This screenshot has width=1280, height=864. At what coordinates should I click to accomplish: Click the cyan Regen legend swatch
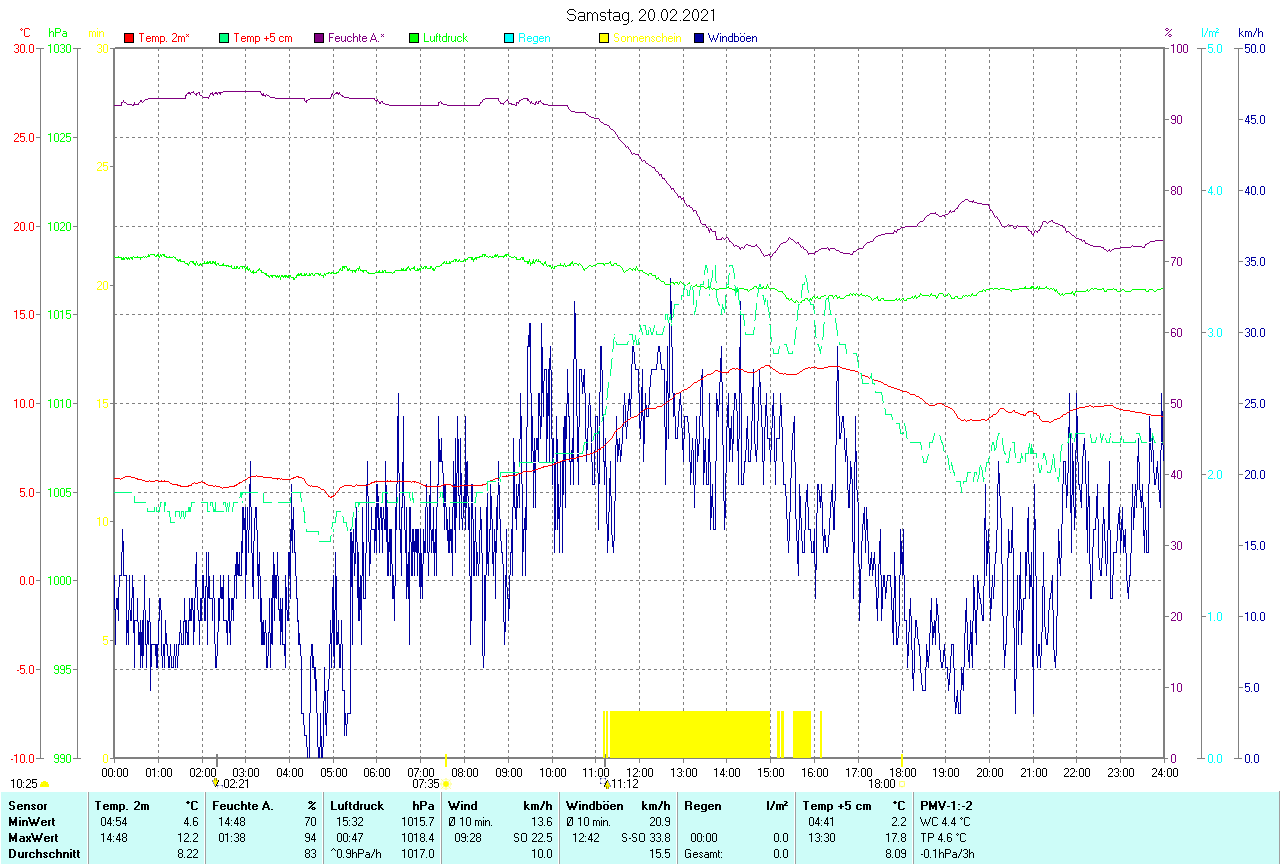pos(509,38)
